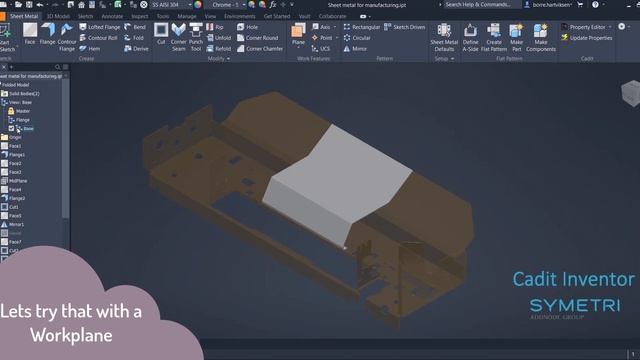The image size is (640, 360).
Task: Create a Rectangular pattern
Action: [362, 27]
